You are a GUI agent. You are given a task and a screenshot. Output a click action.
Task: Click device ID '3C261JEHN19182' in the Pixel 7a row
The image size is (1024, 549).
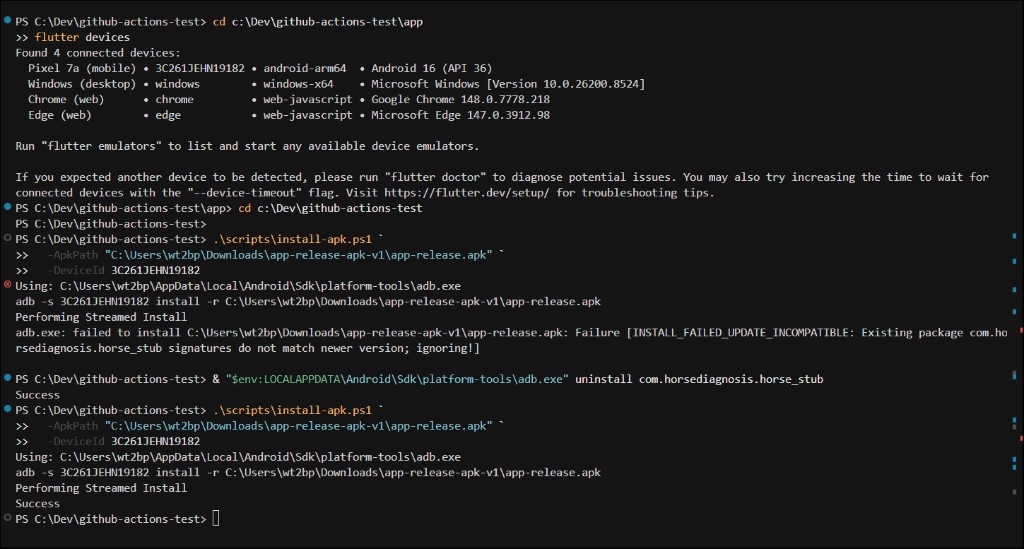pos(200,68)
